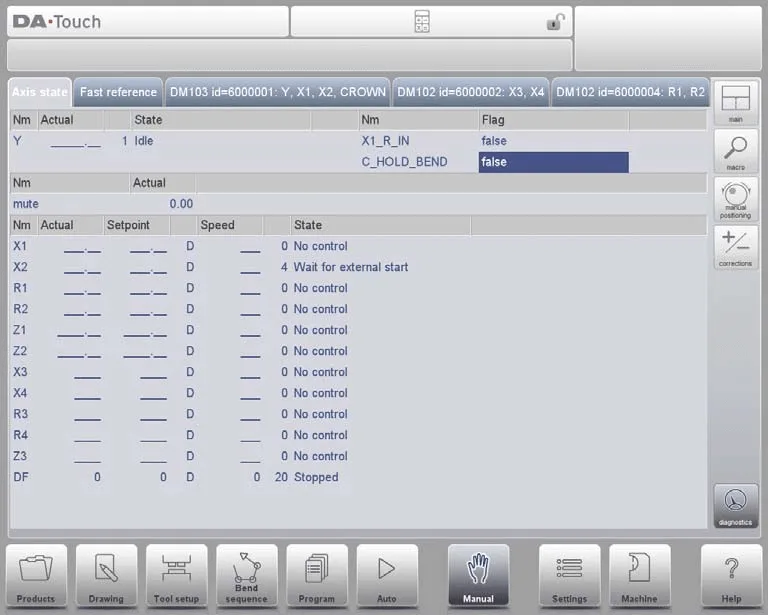This screenshot has width=768, height=615.
Task: Select the R2 axis row label
Action: click(21, 309)
